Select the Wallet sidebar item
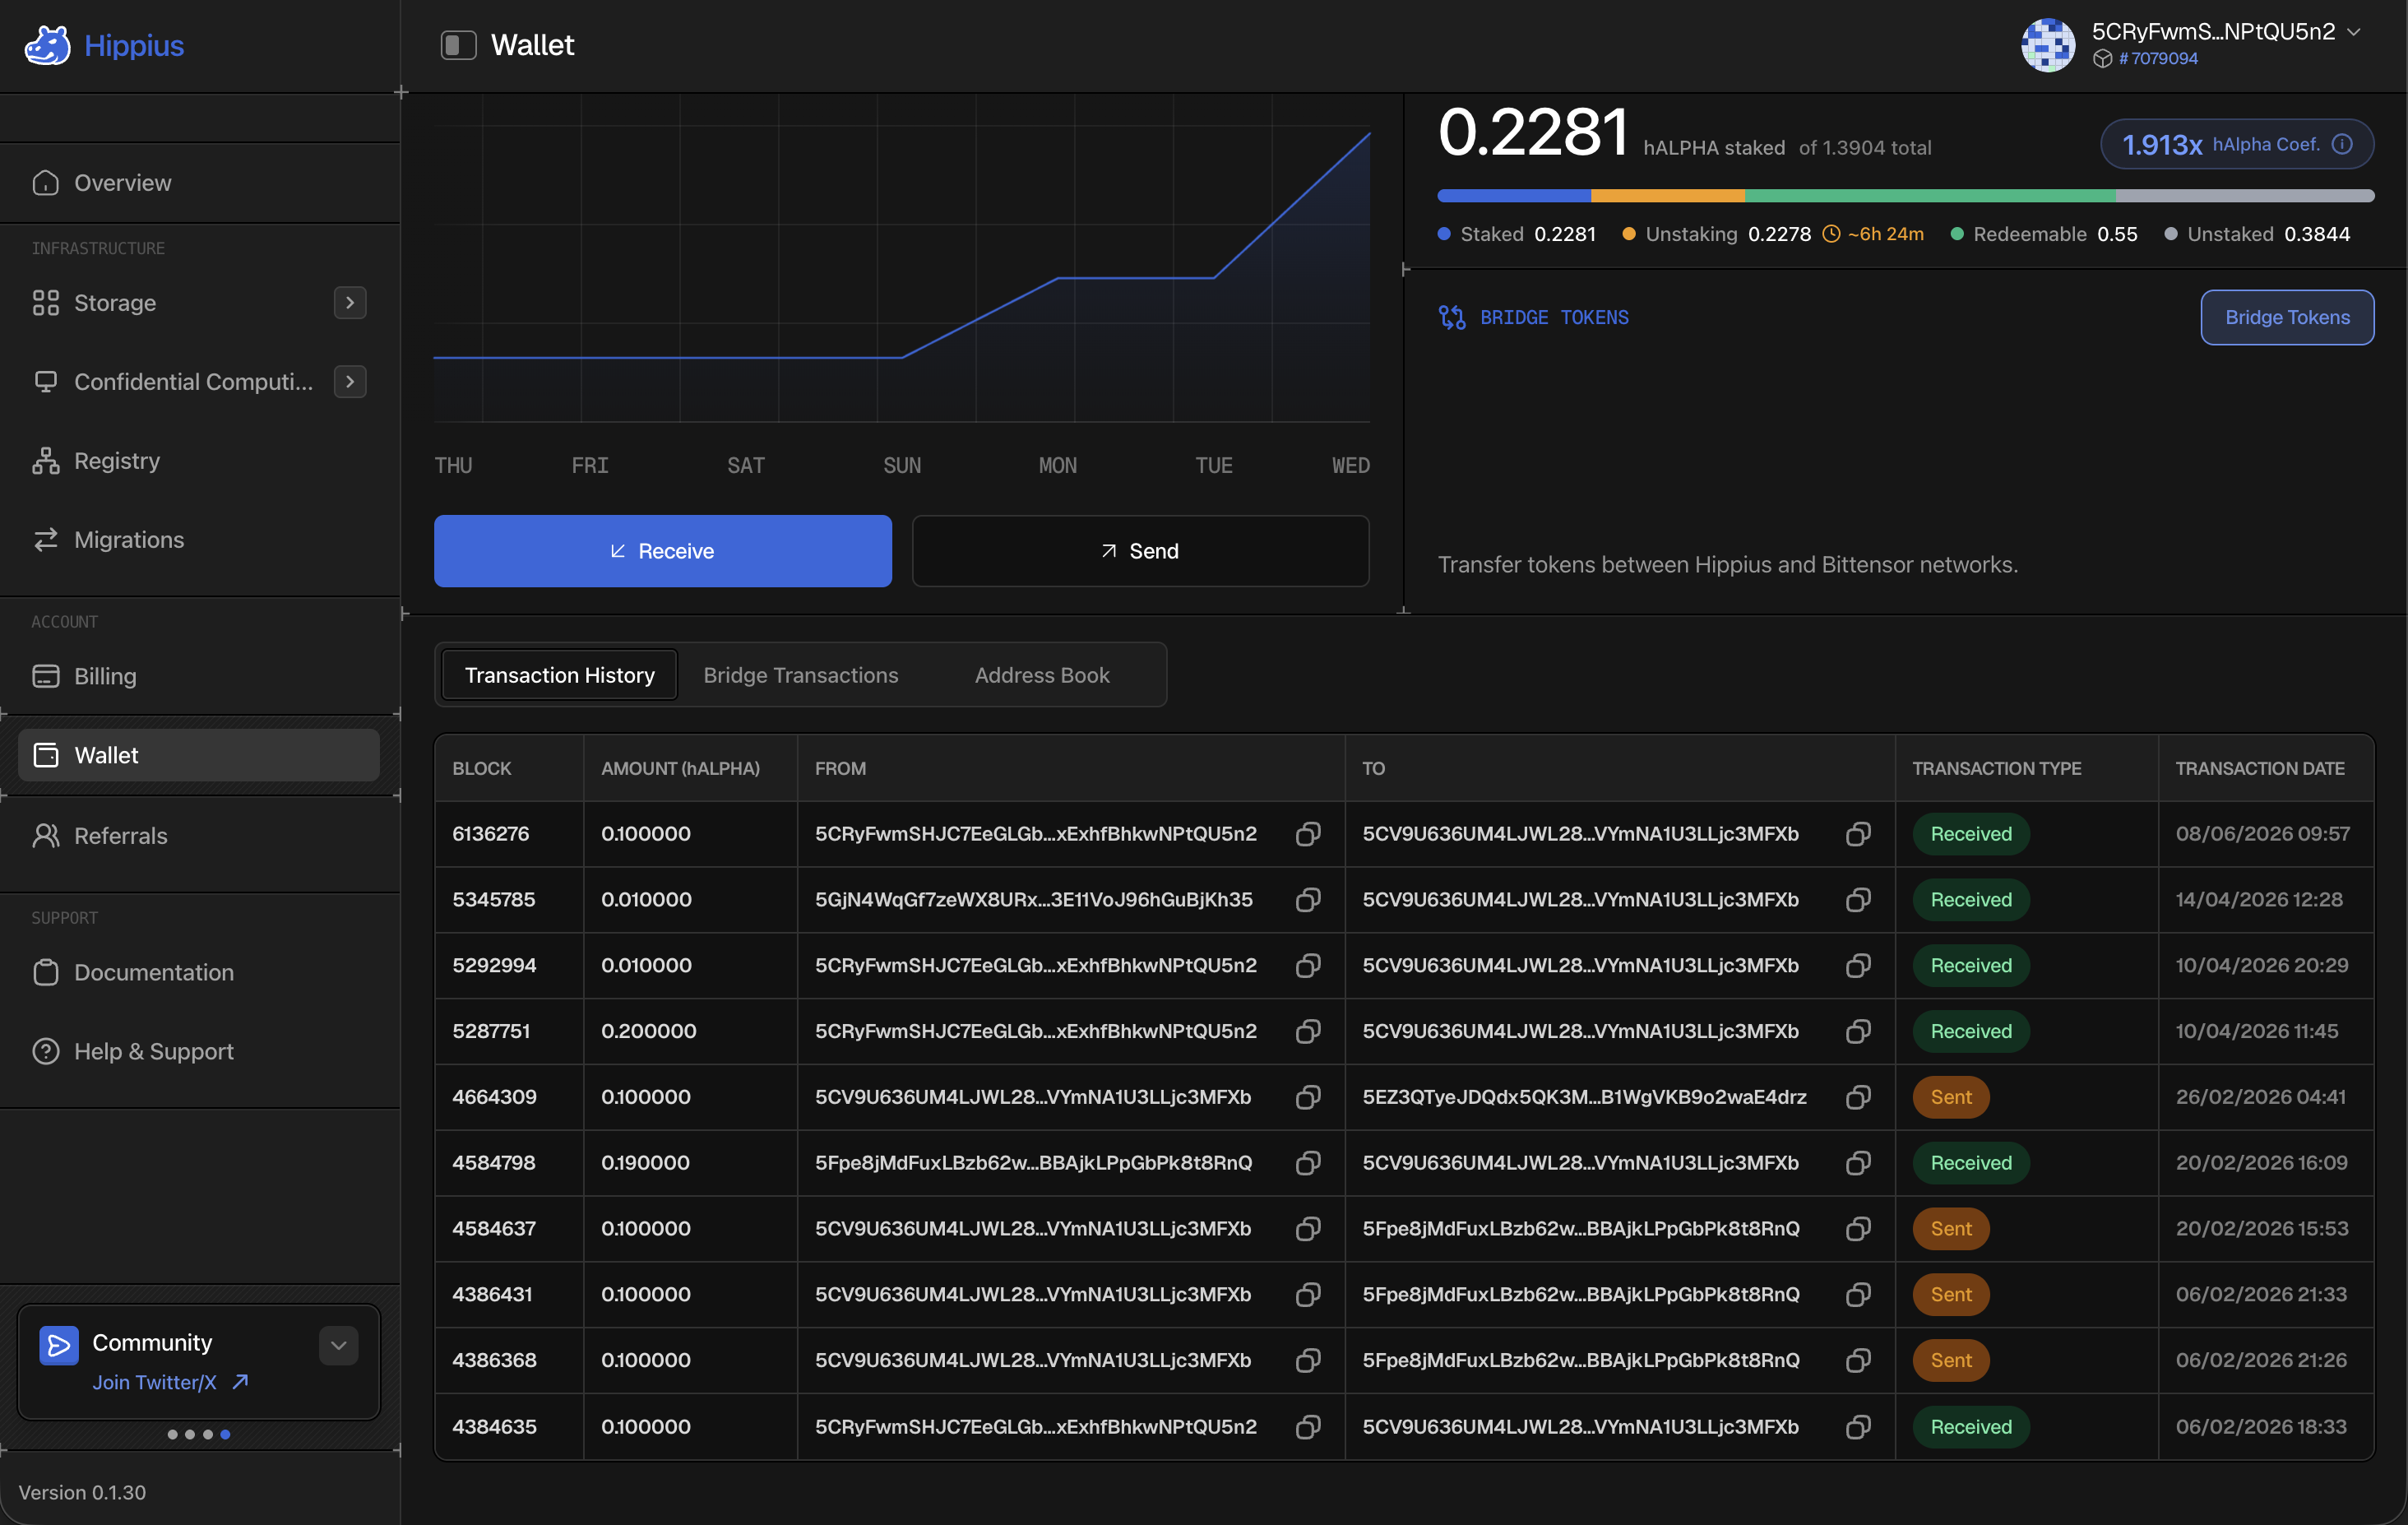Viewport: 2408px width, 1525px height. point(199,755)
